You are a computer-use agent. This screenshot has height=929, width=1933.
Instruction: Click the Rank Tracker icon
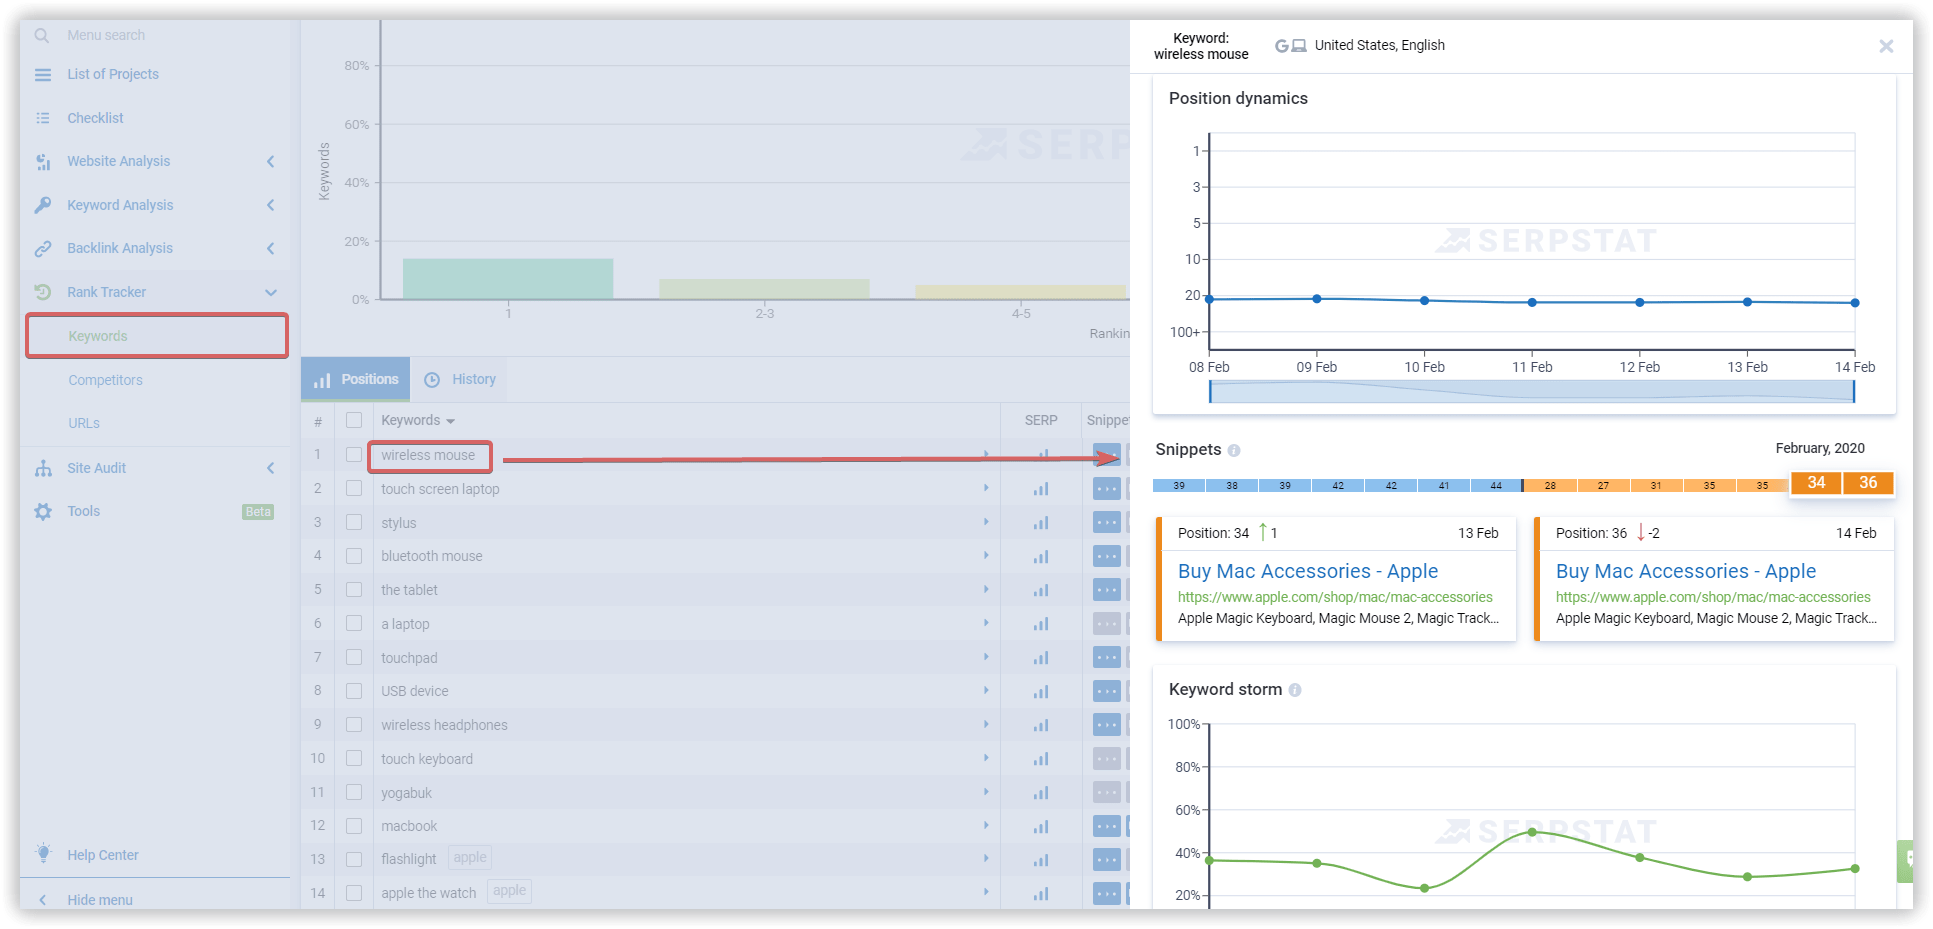43,292
